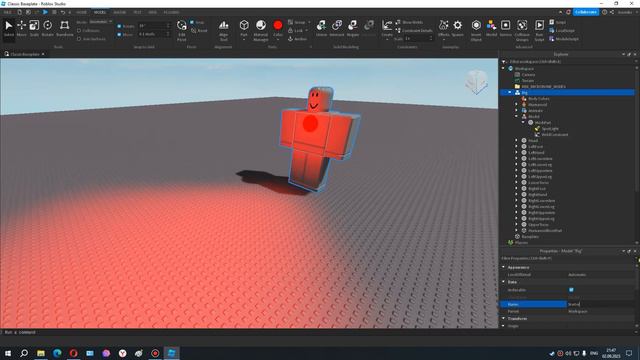Click the pivot Reset button
This screenshot has height=360, width=640.
coord(200,30)
